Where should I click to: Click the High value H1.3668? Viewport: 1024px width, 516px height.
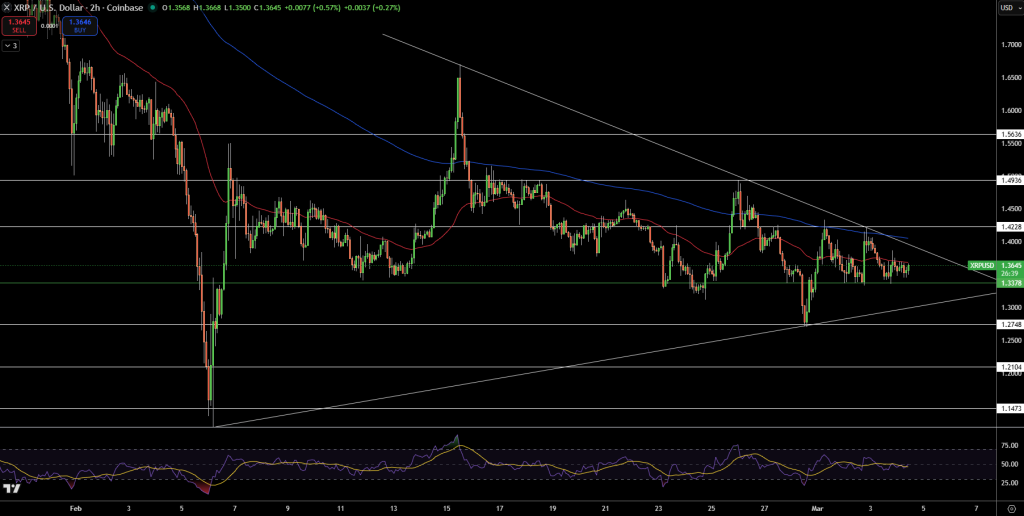(x=206, y=8)
